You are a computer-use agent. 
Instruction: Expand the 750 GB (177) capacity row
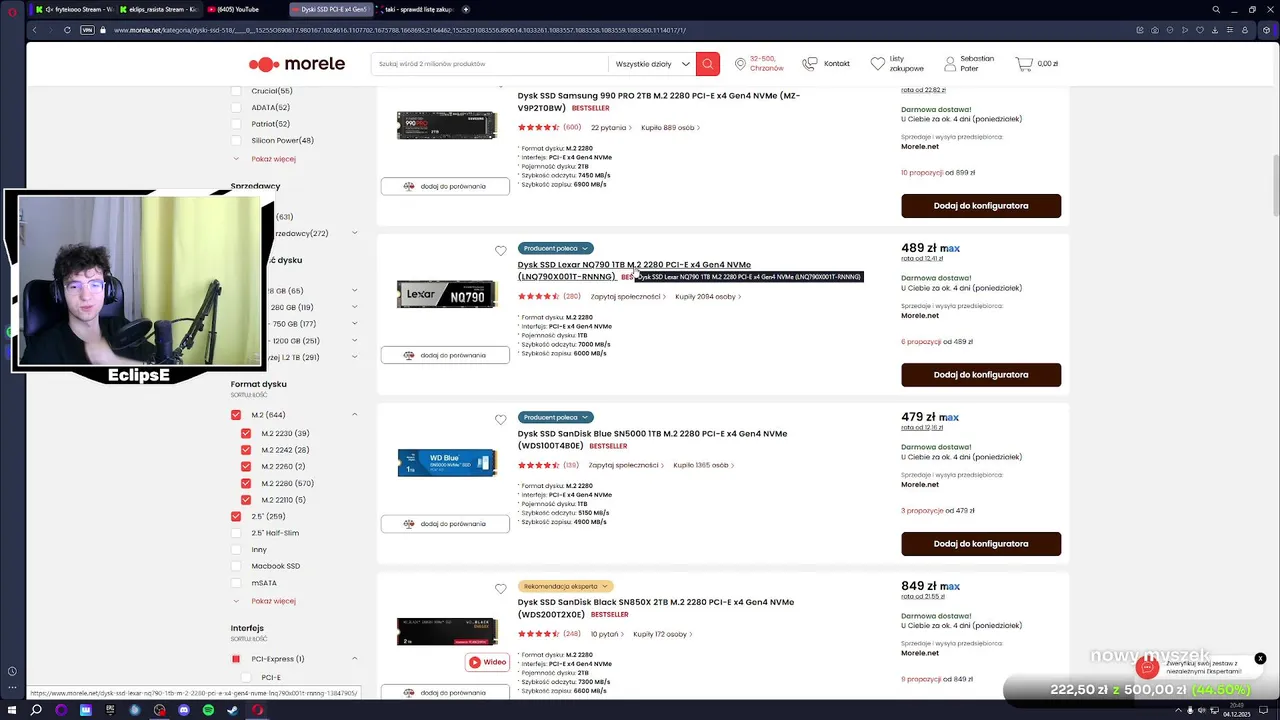[x=354, y=324]
